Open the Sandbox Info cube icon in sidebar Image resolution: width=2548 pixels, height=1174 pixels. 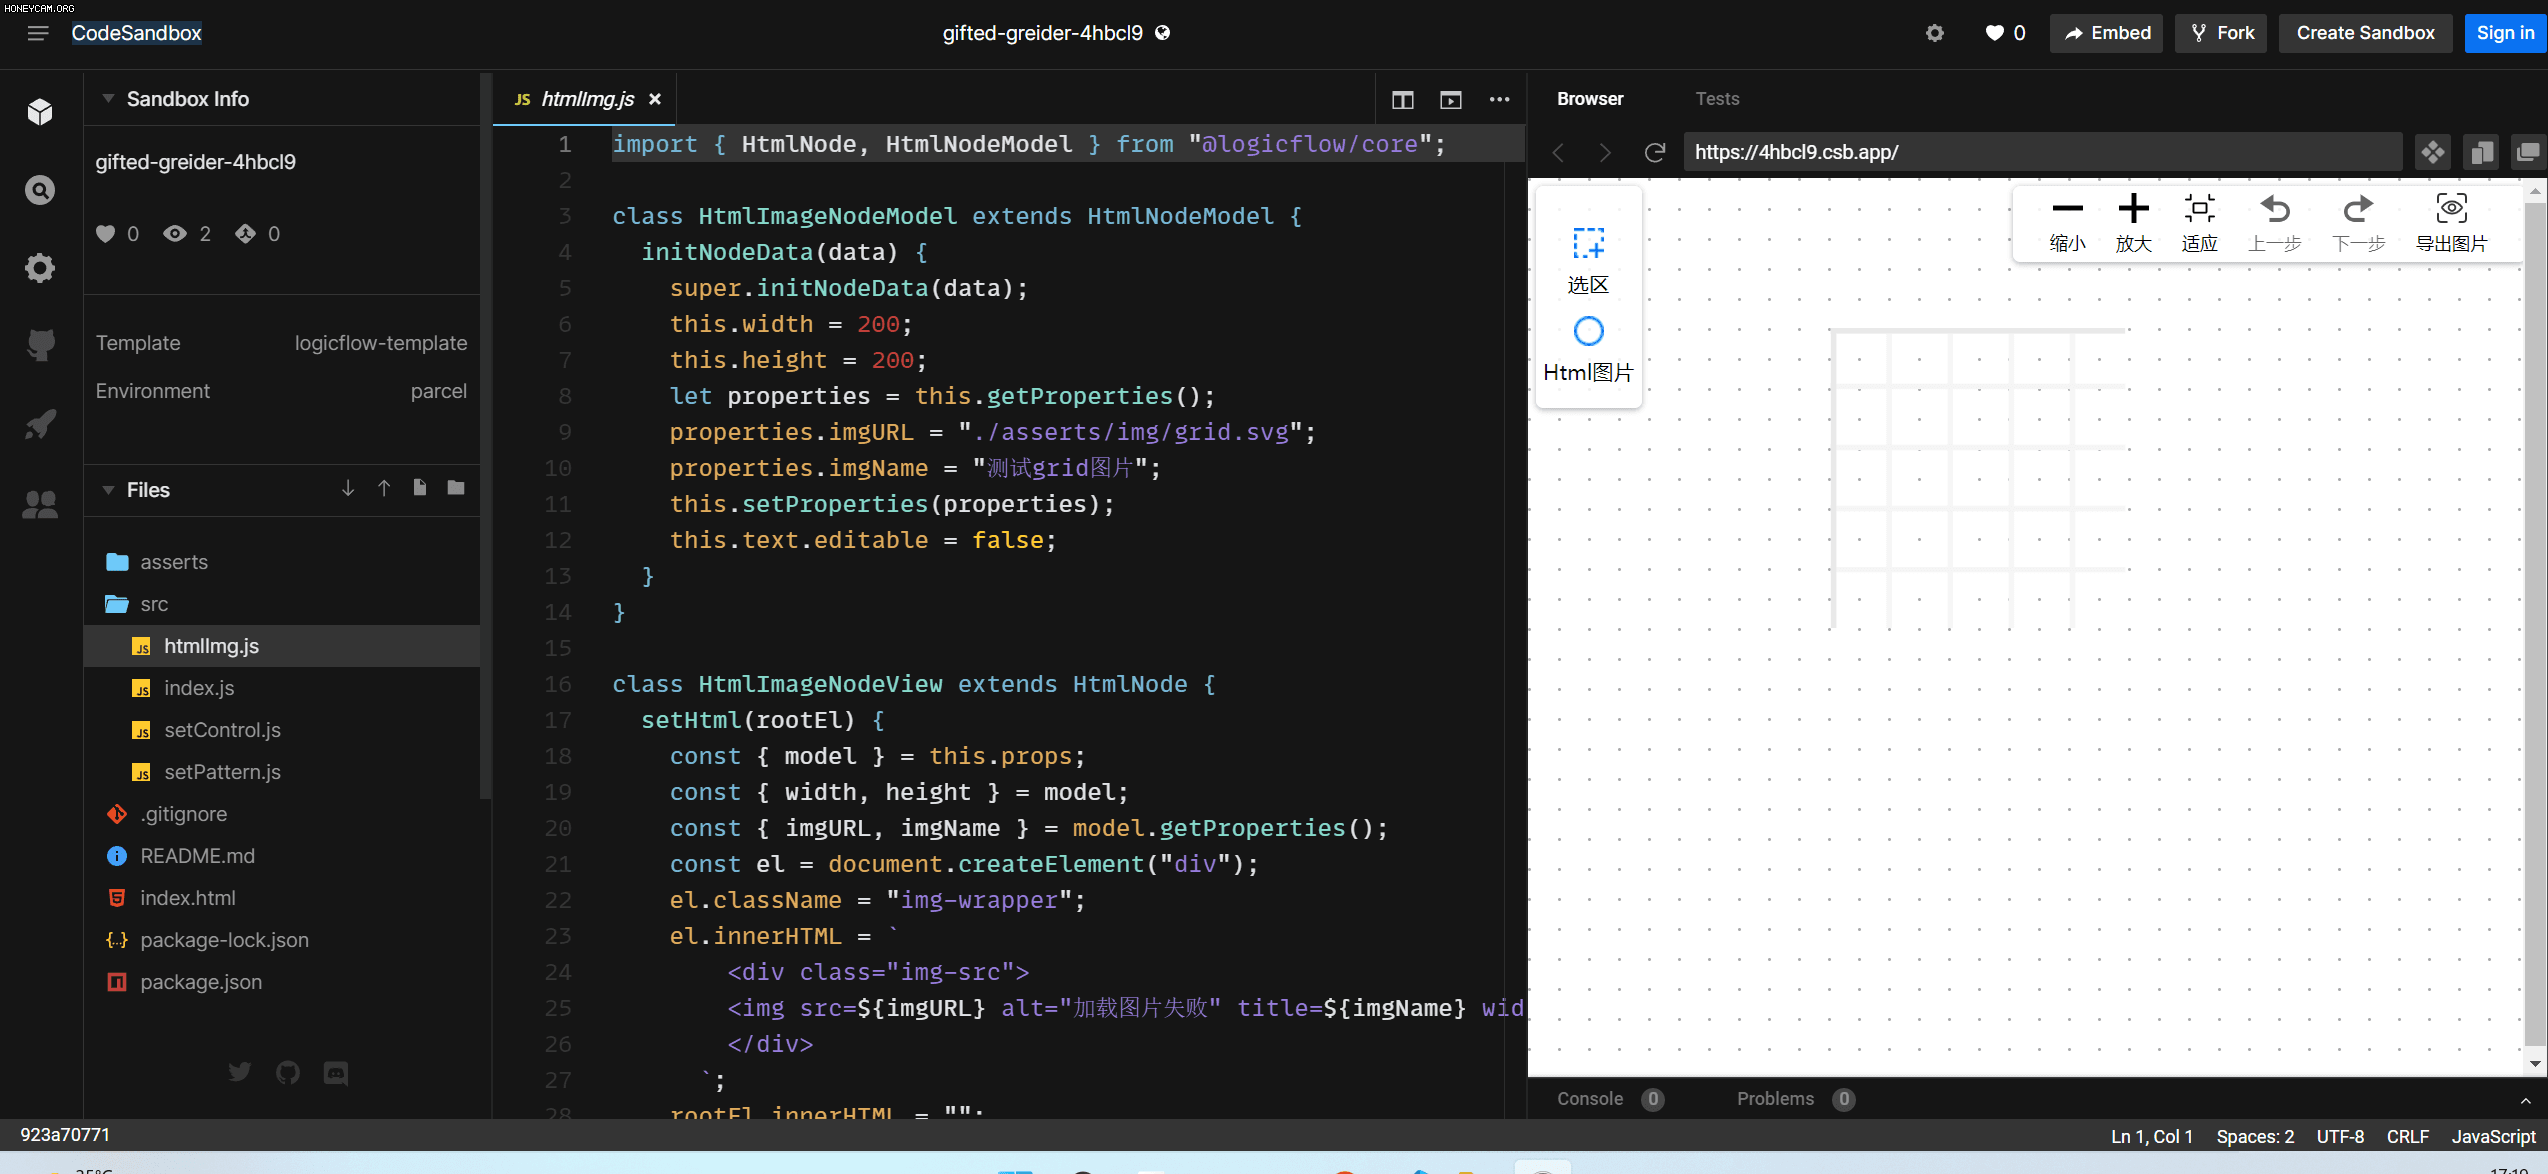click(x=40, y=111)
